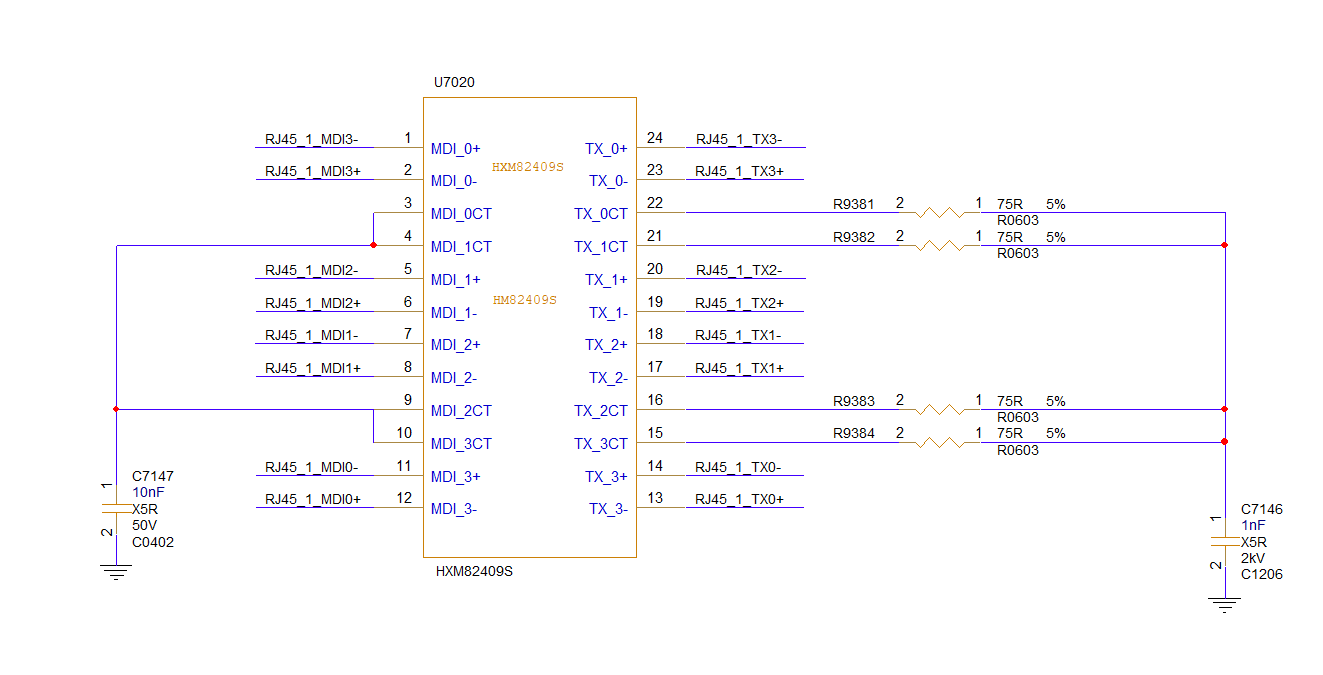Click the RJ45_1_MDI3- net label
This screenshot has width=1323, height=675.
[312, 140]
